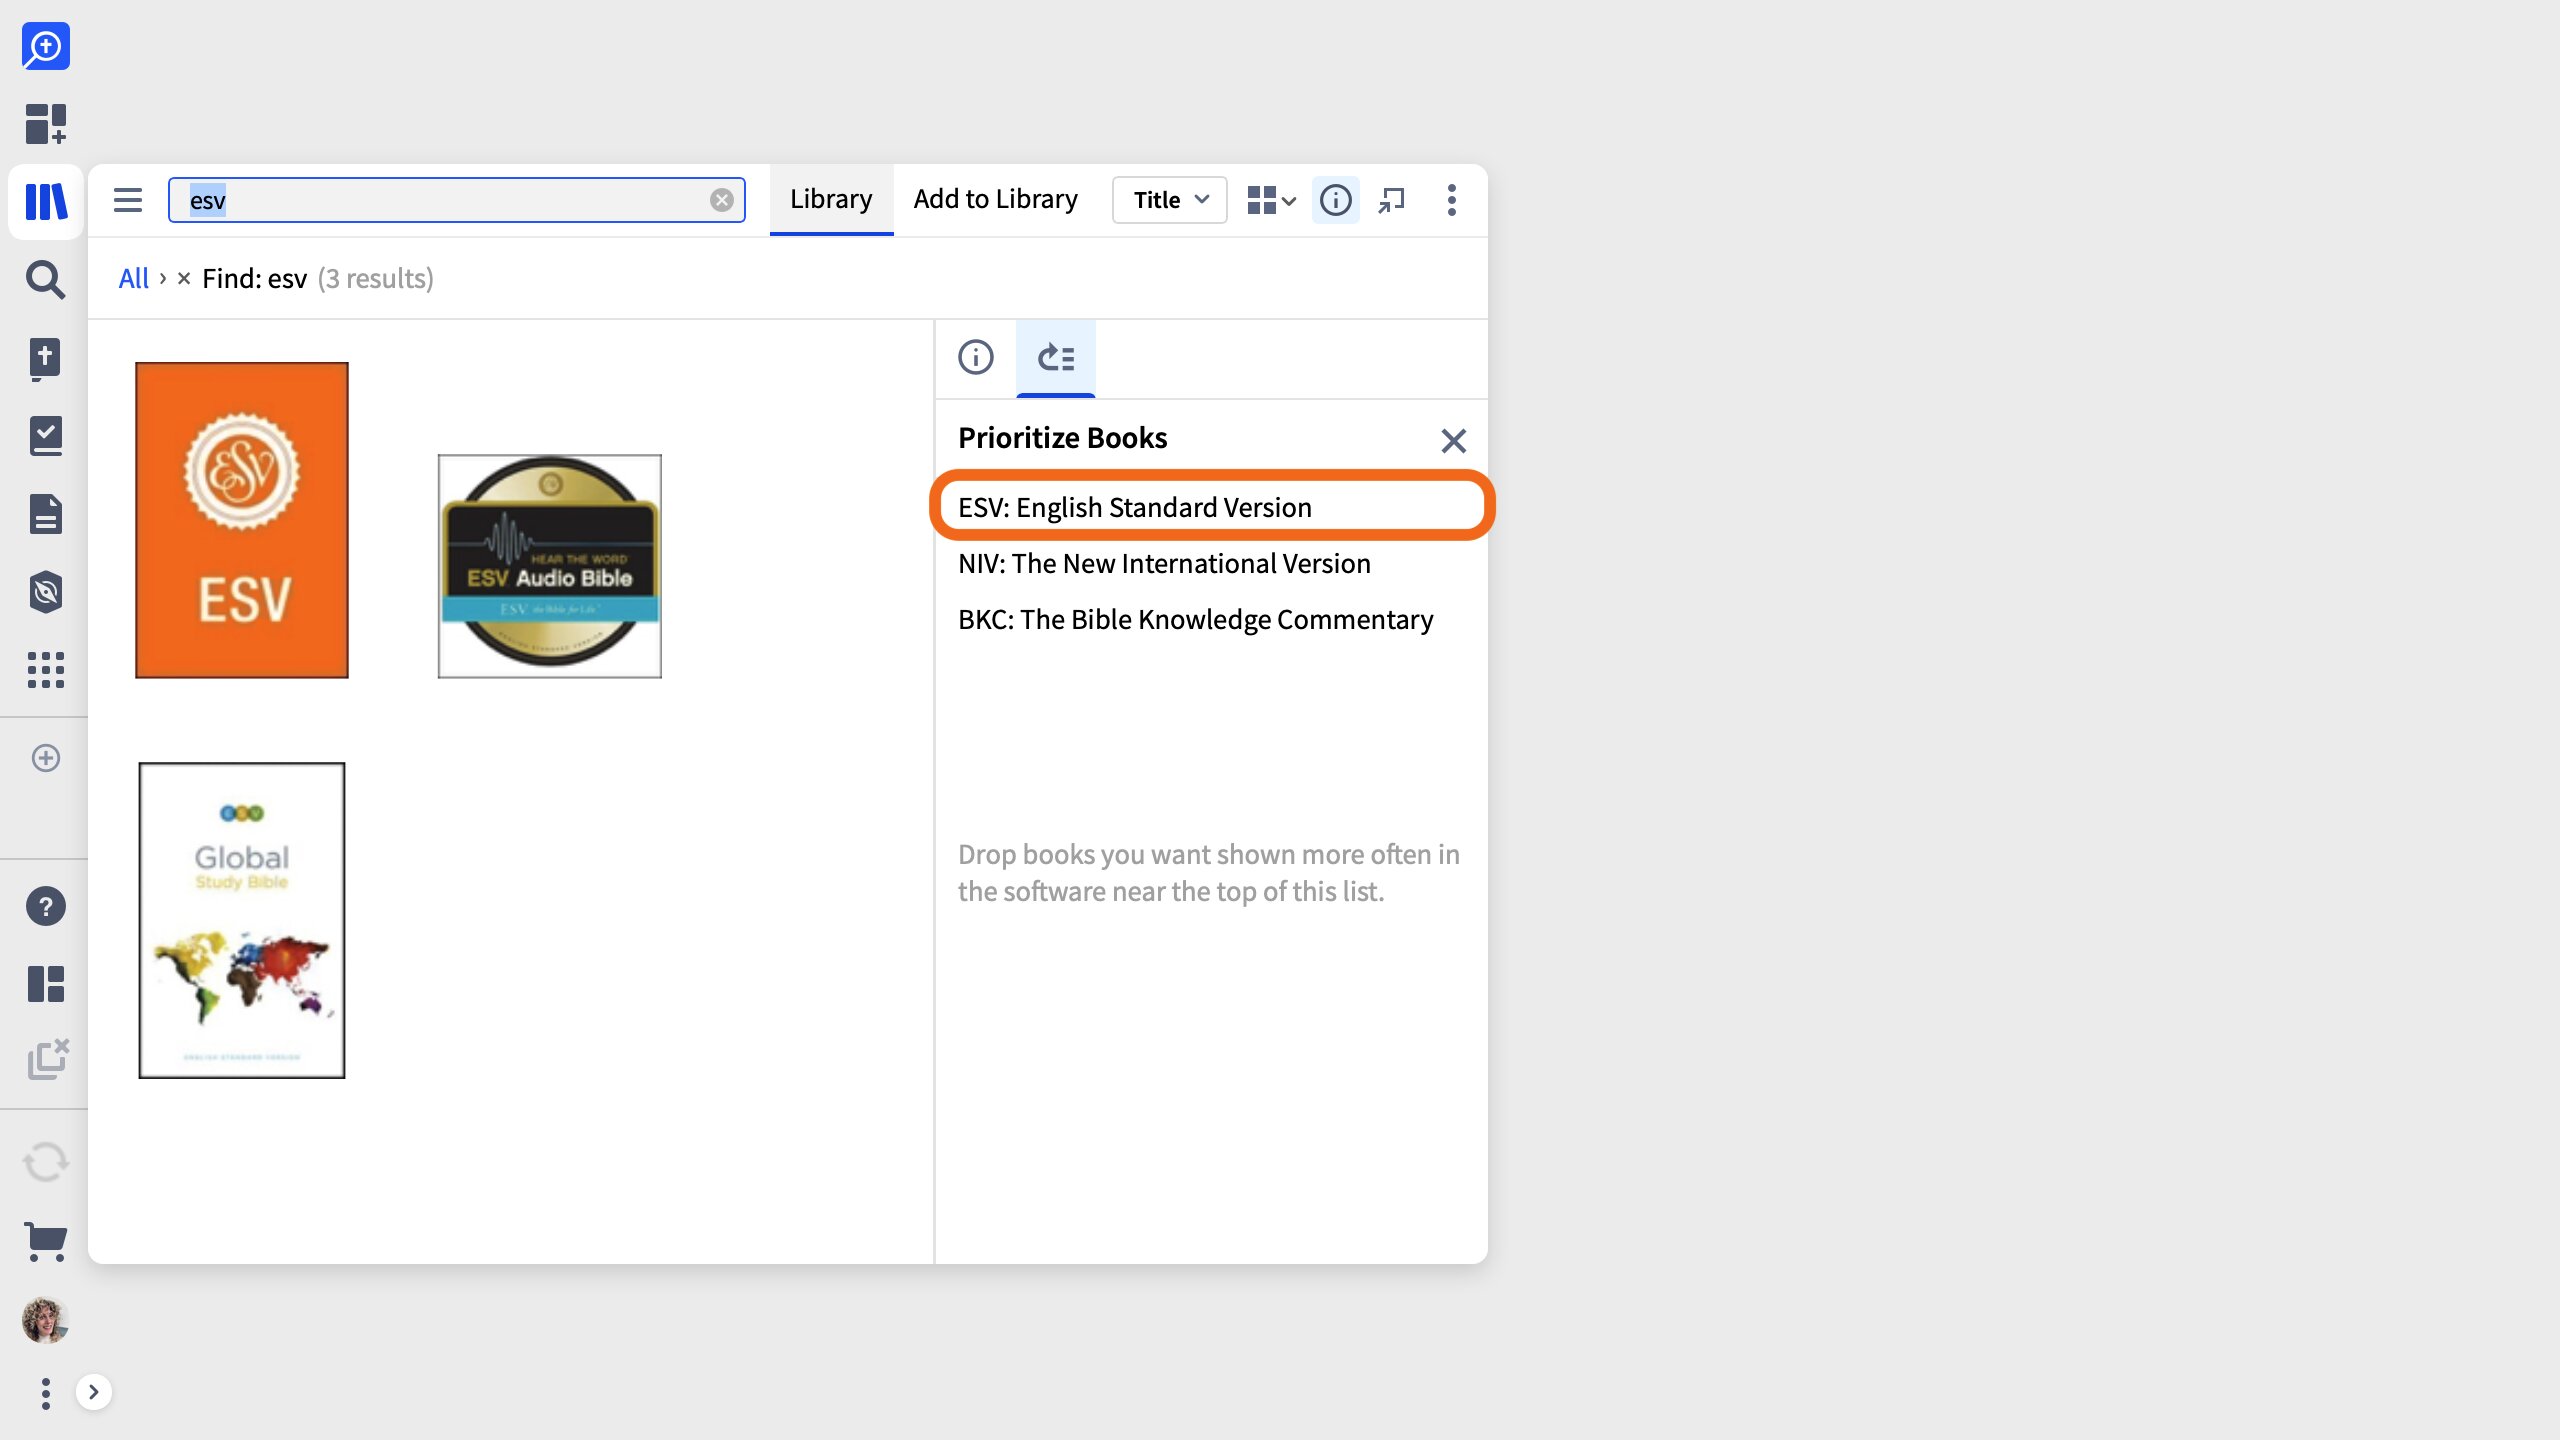This screenshot has width=2560, height=1440.
Task: Open the checklist book icon in sidebar
Action: coord(46,436)
